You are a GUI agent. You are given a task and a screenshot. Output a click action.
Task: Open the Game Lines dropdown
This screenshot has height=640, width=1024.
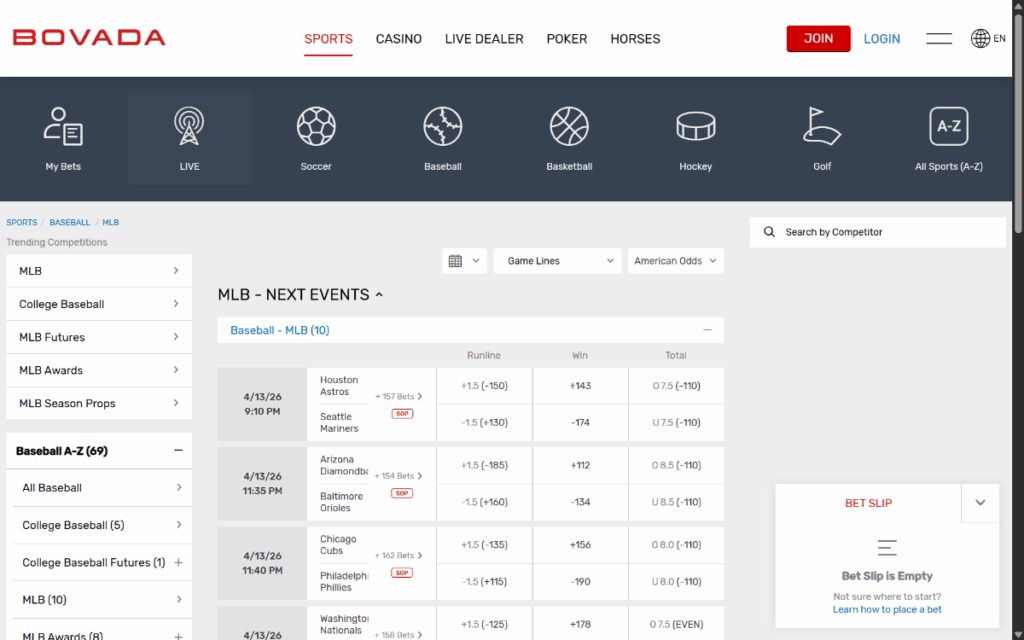(x=557, y=261)
